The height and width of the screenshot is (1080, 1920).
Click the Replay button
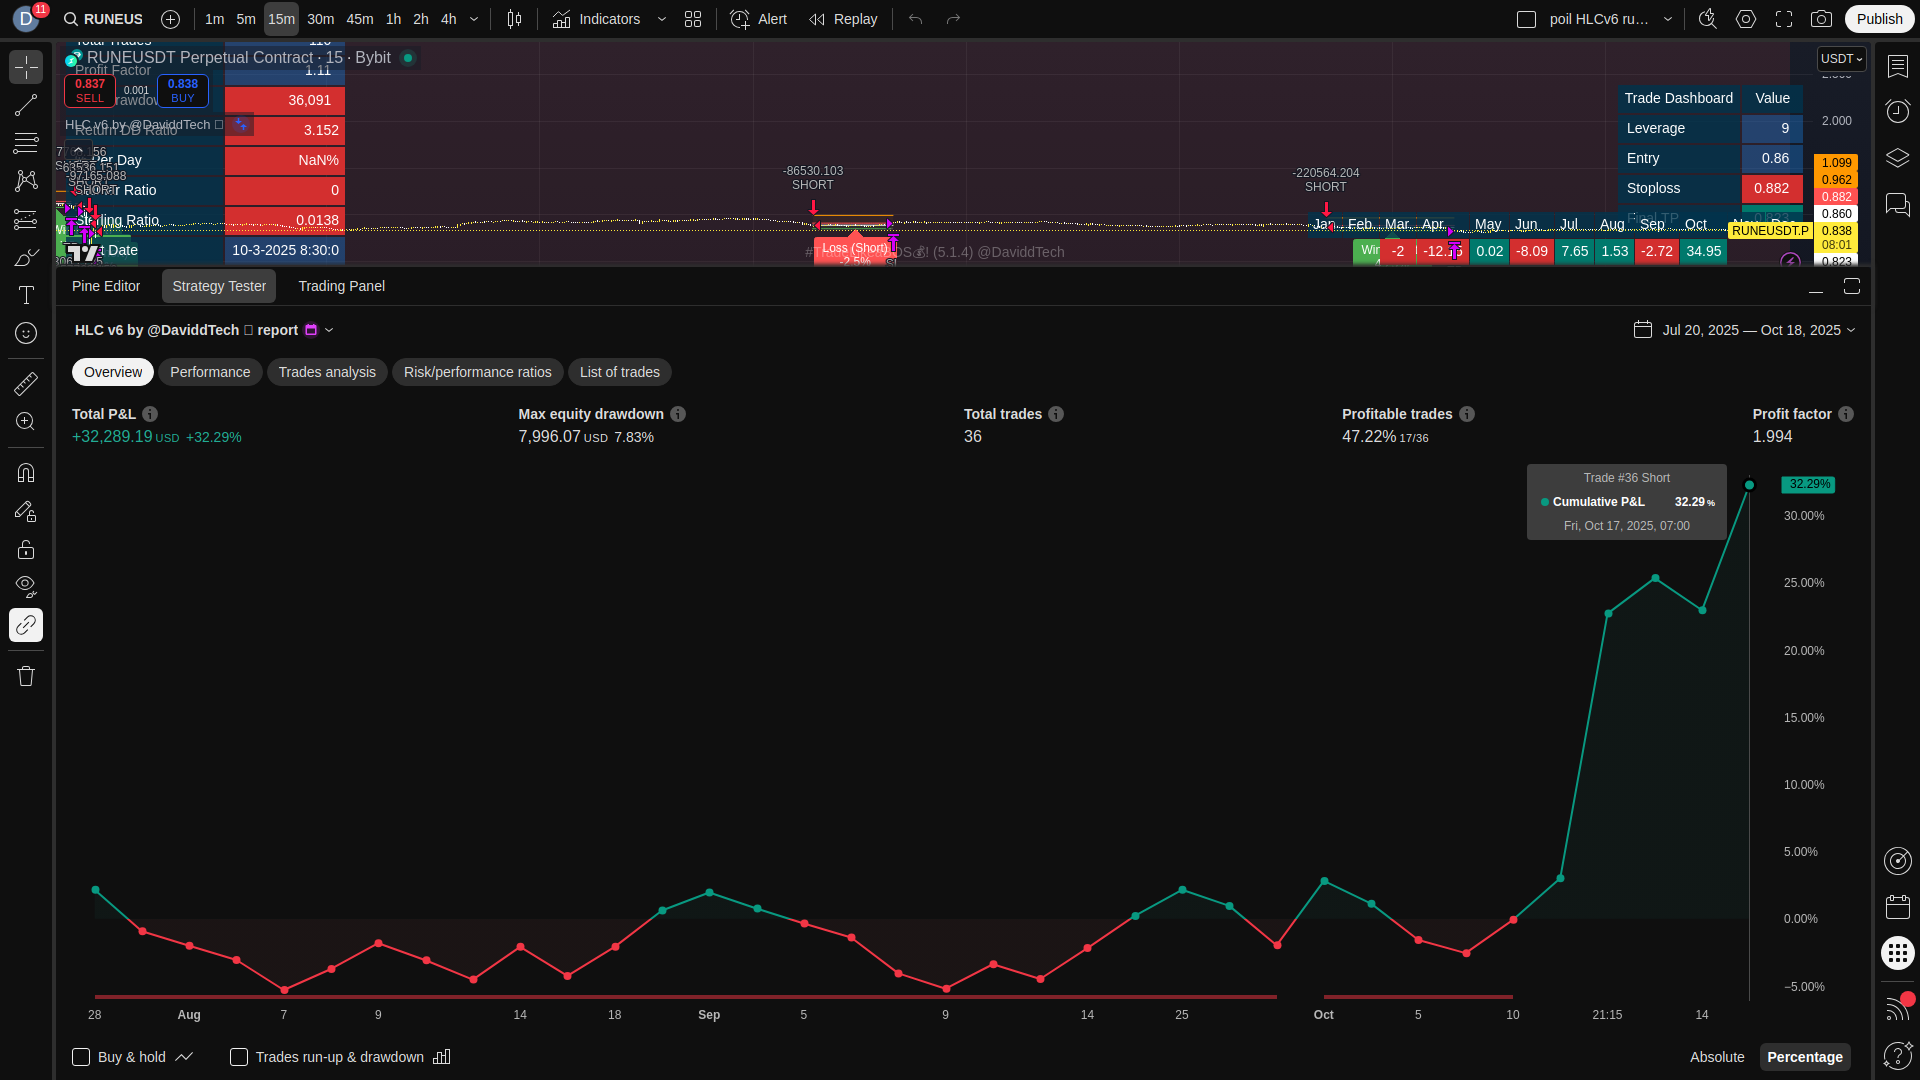coord(844,19)
